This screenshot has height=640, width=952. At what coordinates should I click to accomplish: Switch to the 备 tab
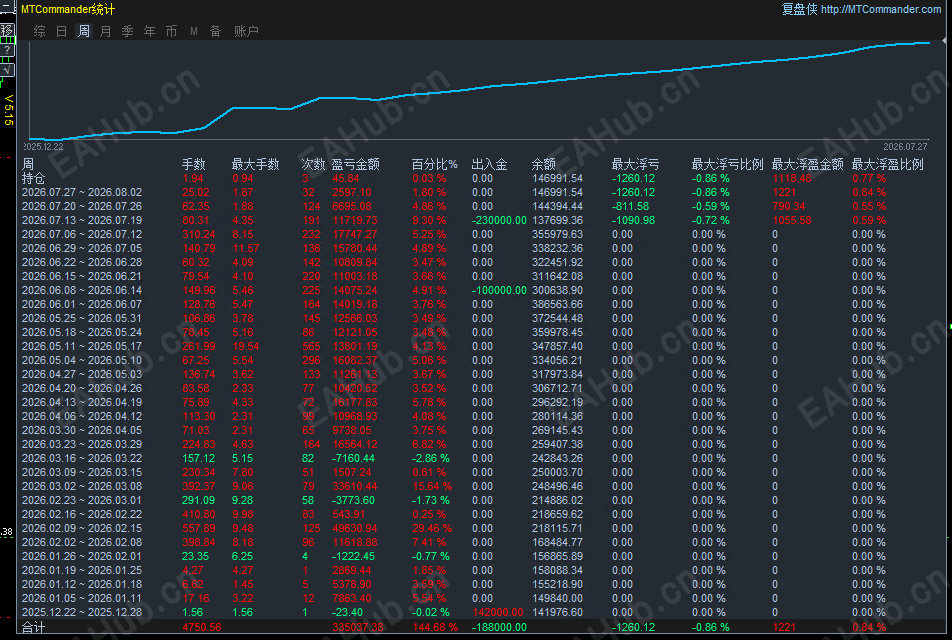(215, 31)
